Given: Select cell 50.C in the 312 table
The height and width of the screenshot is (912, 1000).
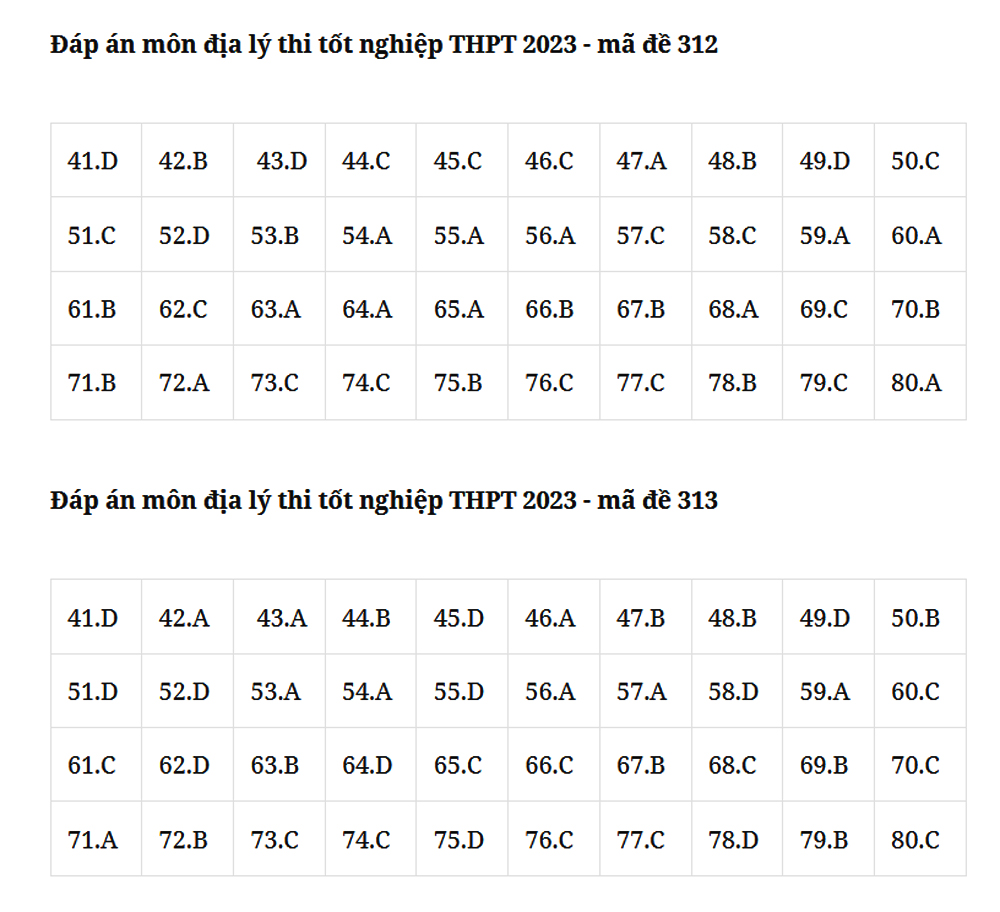Looking at the screenshot, I should tap(920, 161).
